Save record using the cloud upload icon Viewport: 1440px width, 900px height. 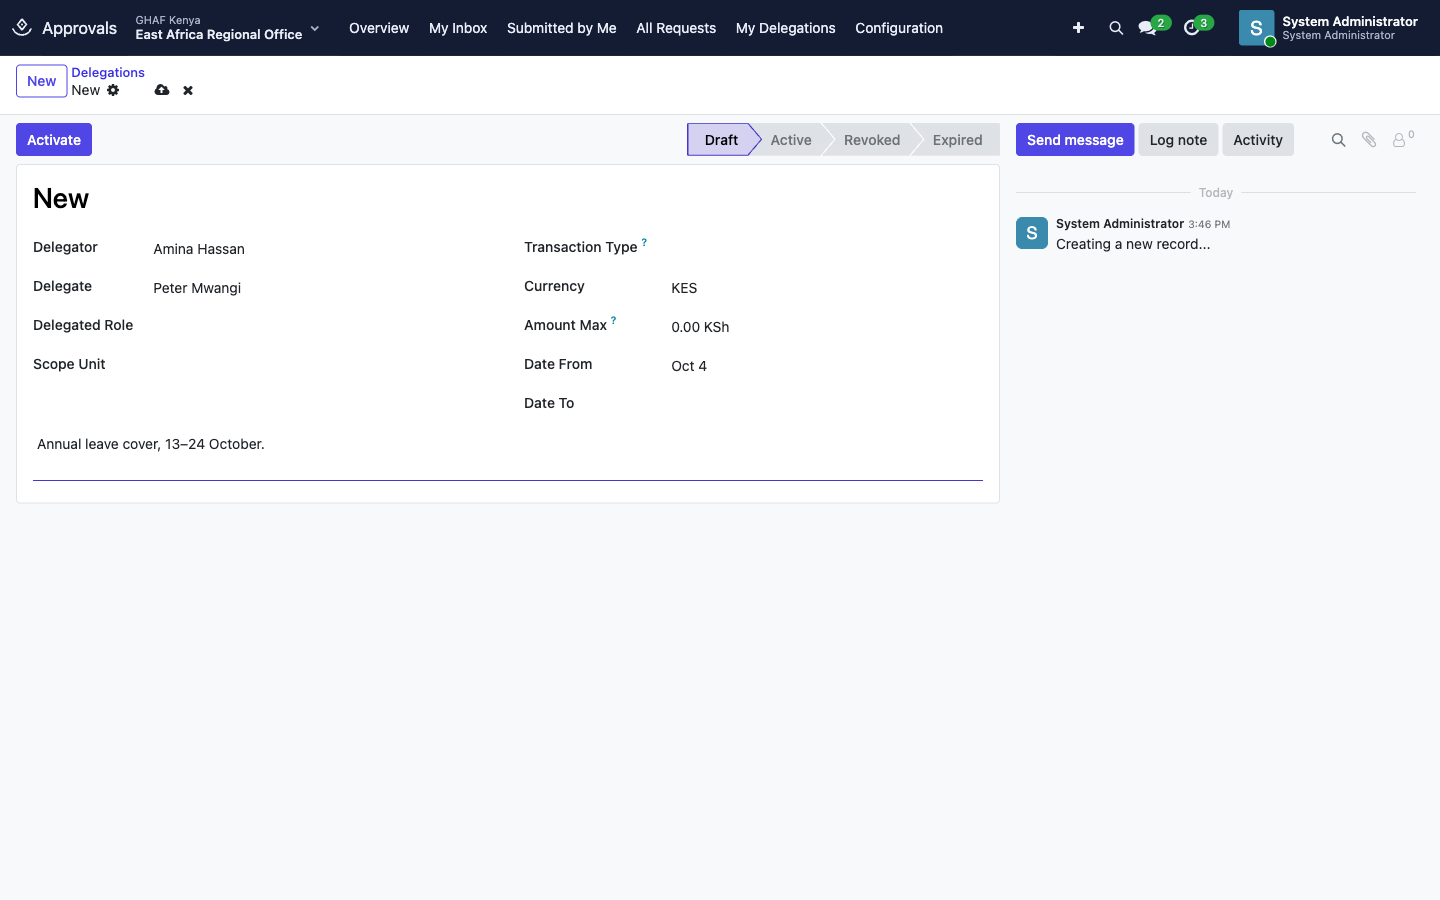162,90
